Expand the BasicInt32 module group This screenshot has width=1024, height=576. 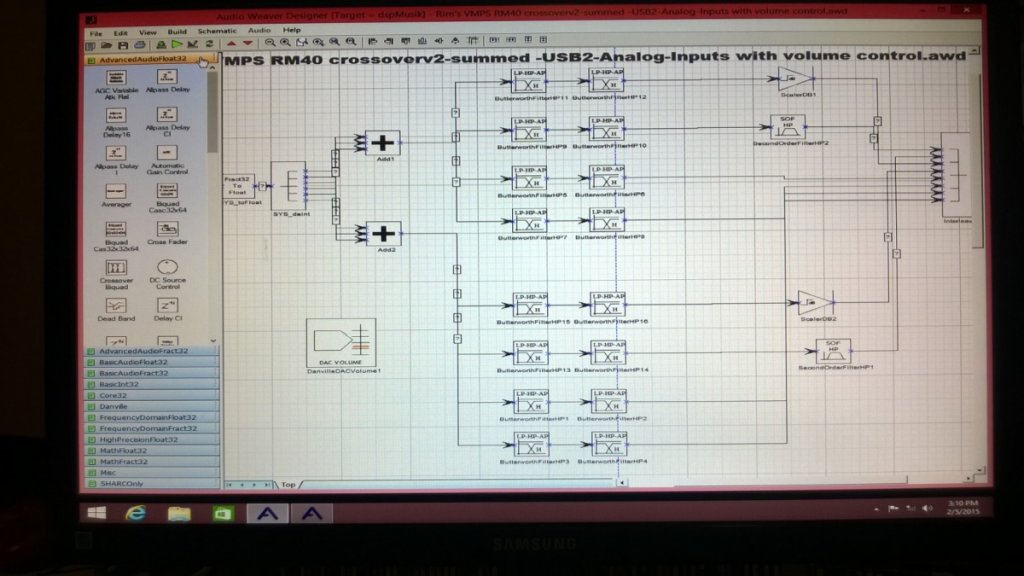point(152,384)
